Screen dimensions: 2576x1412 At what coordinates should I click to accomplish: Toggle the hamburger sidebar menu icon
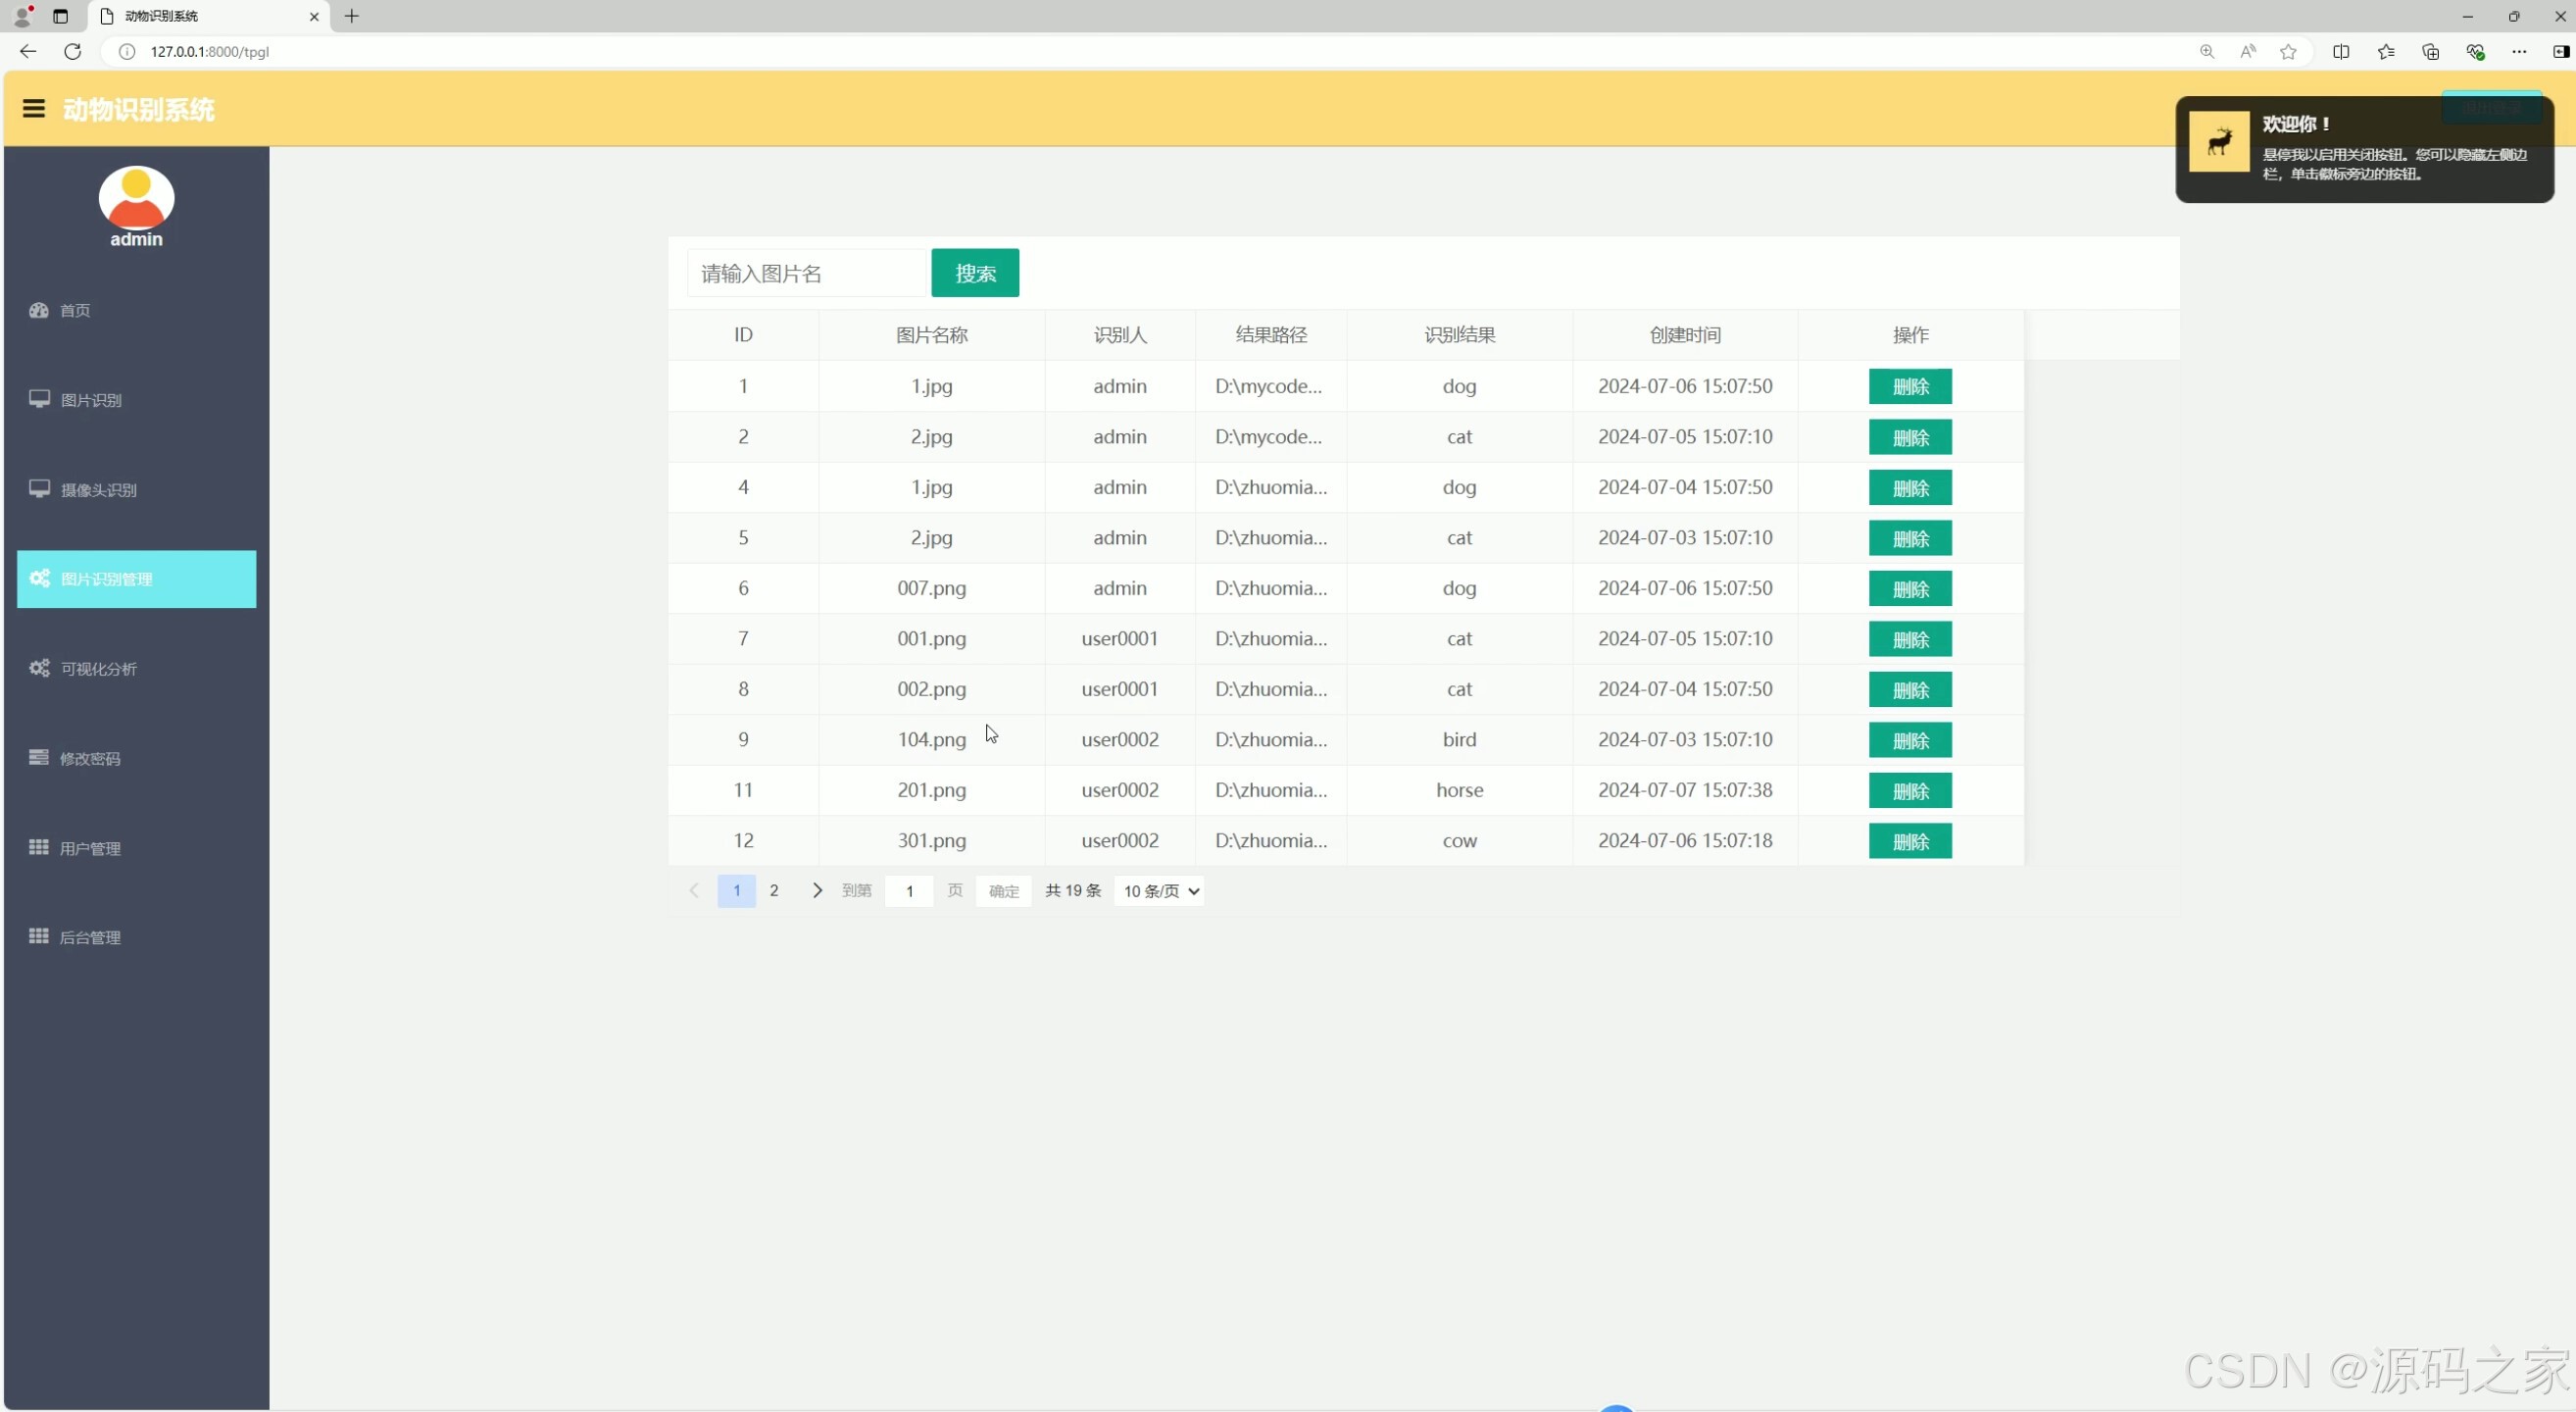[33, 109]
